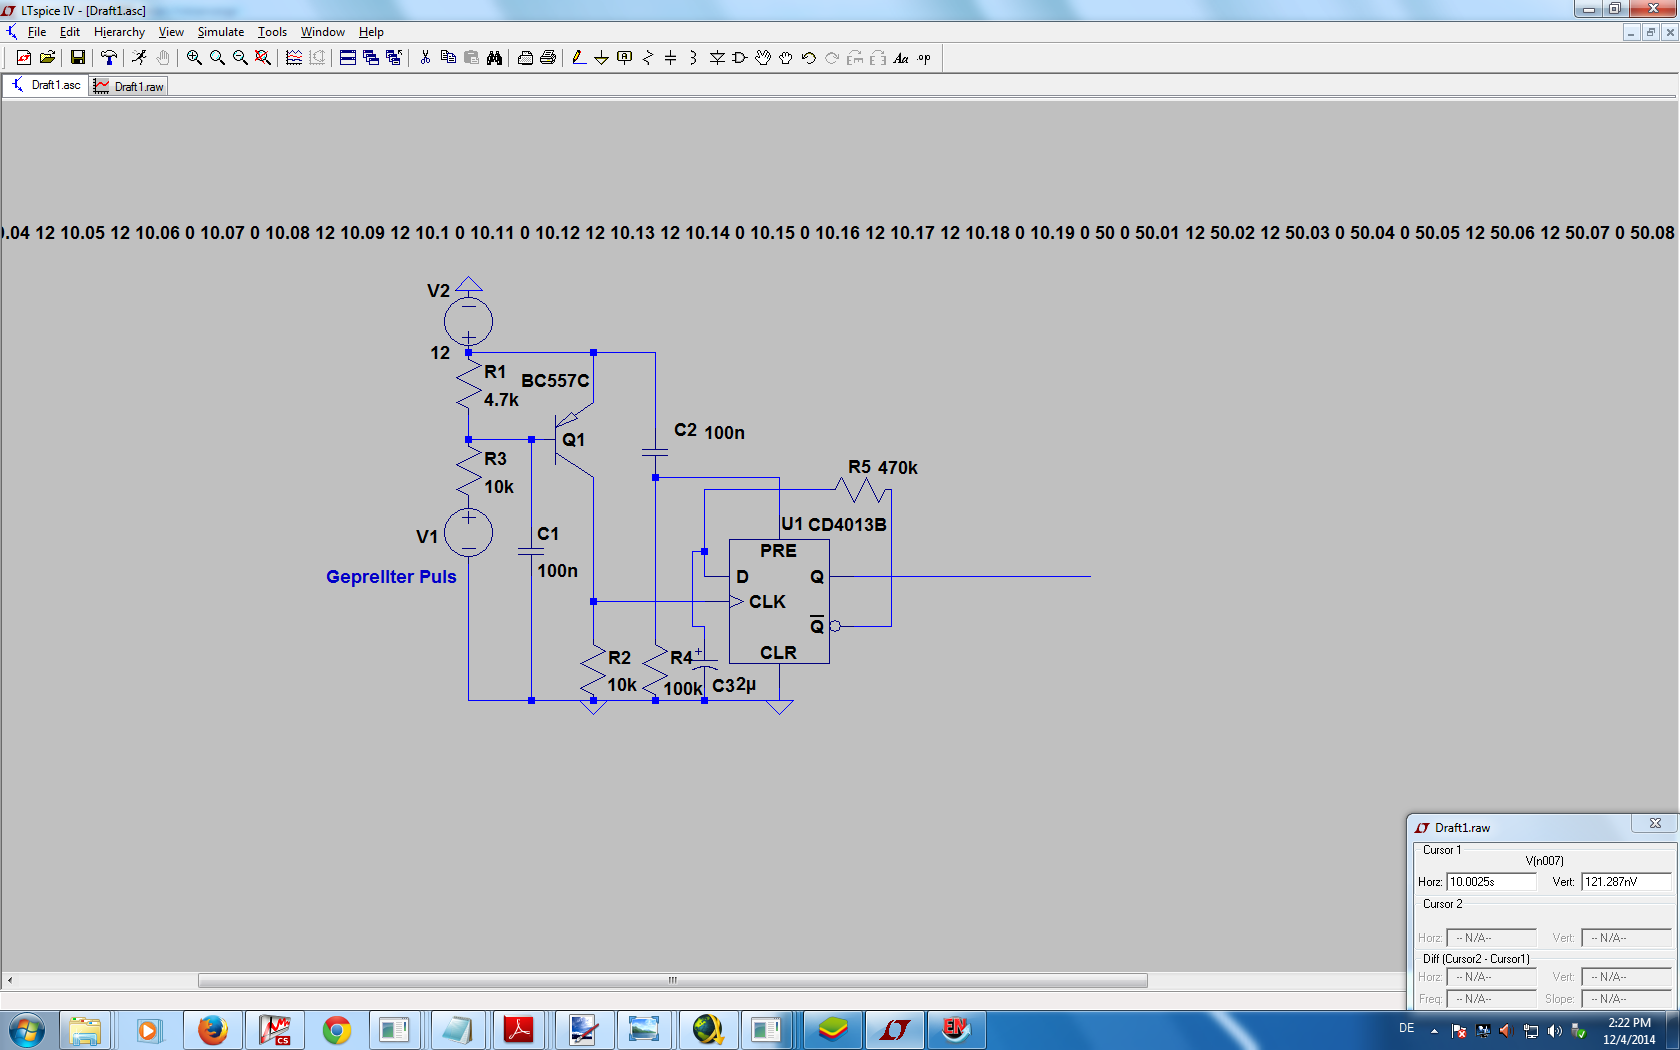Open the Component picker gate icon
Viewport: 1680px width, 1050px height.
740,58
